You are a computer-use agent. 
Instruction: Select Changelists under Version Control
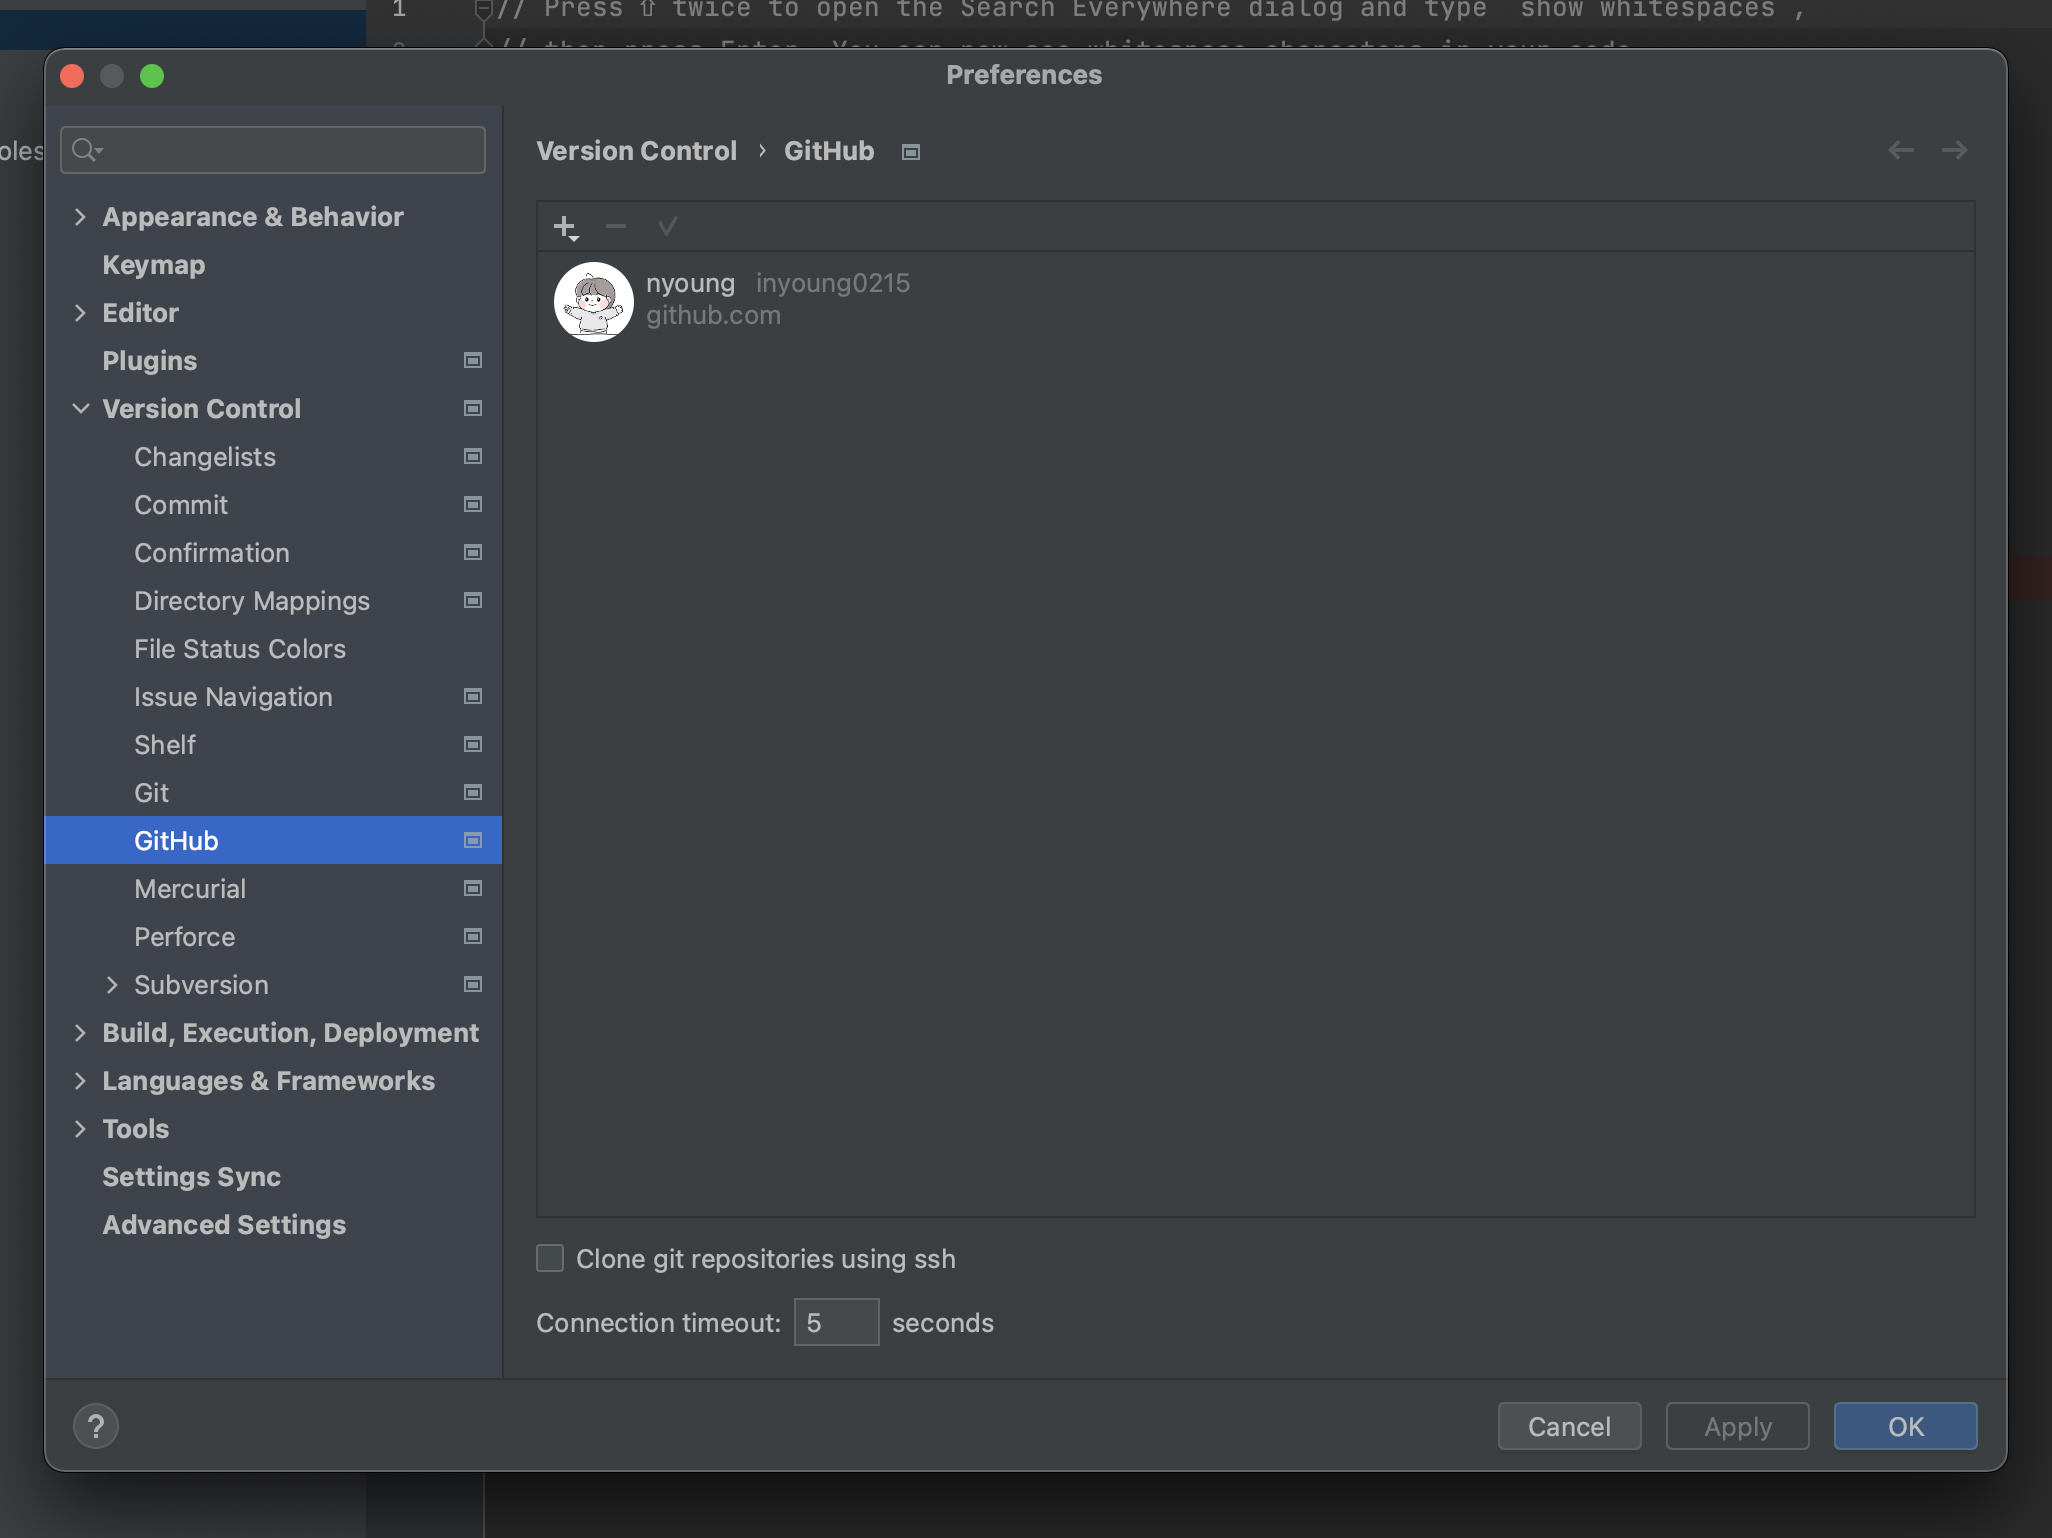(273, 457)
